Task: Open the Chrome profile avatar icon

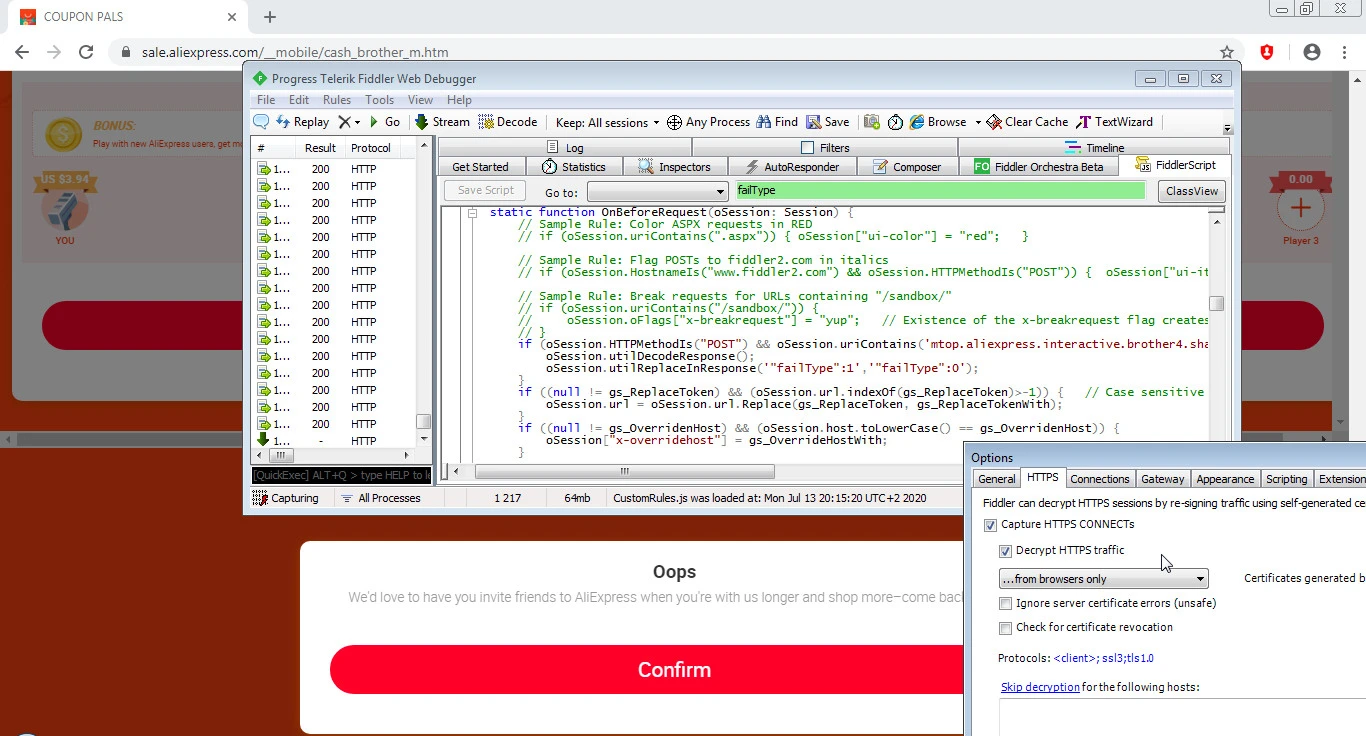Action: click(x=1312, y=52)
